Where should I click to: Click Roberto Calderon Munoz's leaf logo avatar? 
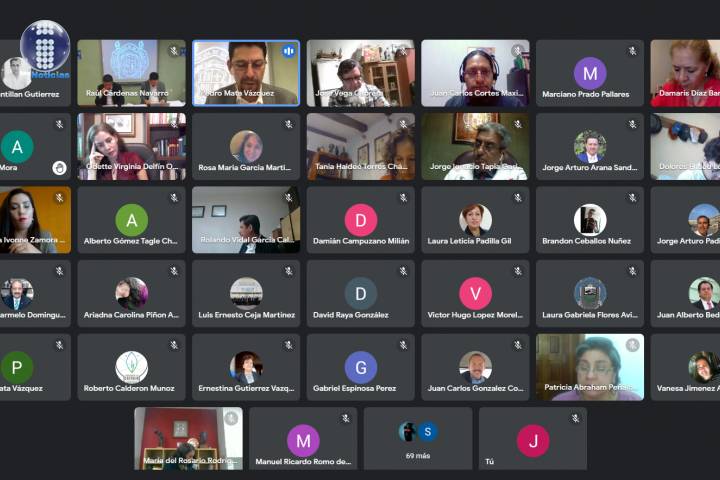[131, 367]
